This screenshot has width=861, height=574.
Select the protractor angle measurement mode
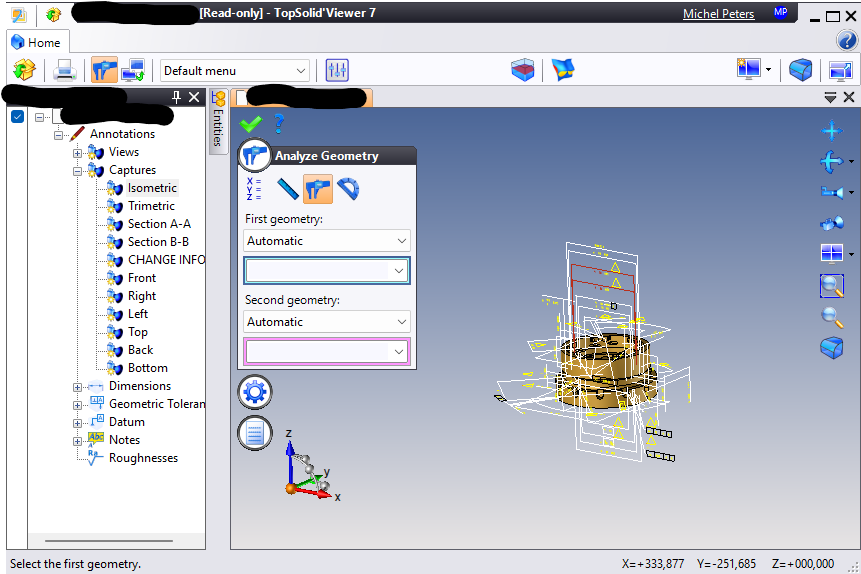(348, 189)
